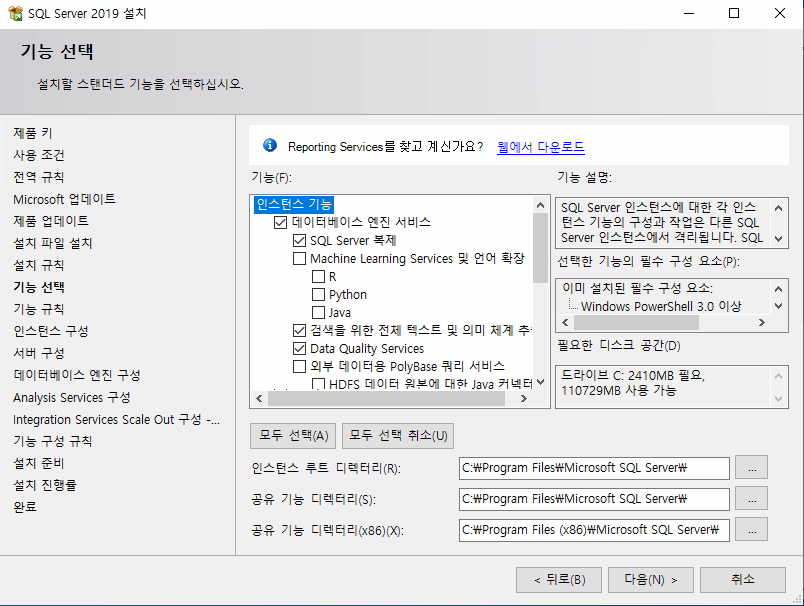Click the 인스턴스 루트 디렉터리 path field

[594, 468]
